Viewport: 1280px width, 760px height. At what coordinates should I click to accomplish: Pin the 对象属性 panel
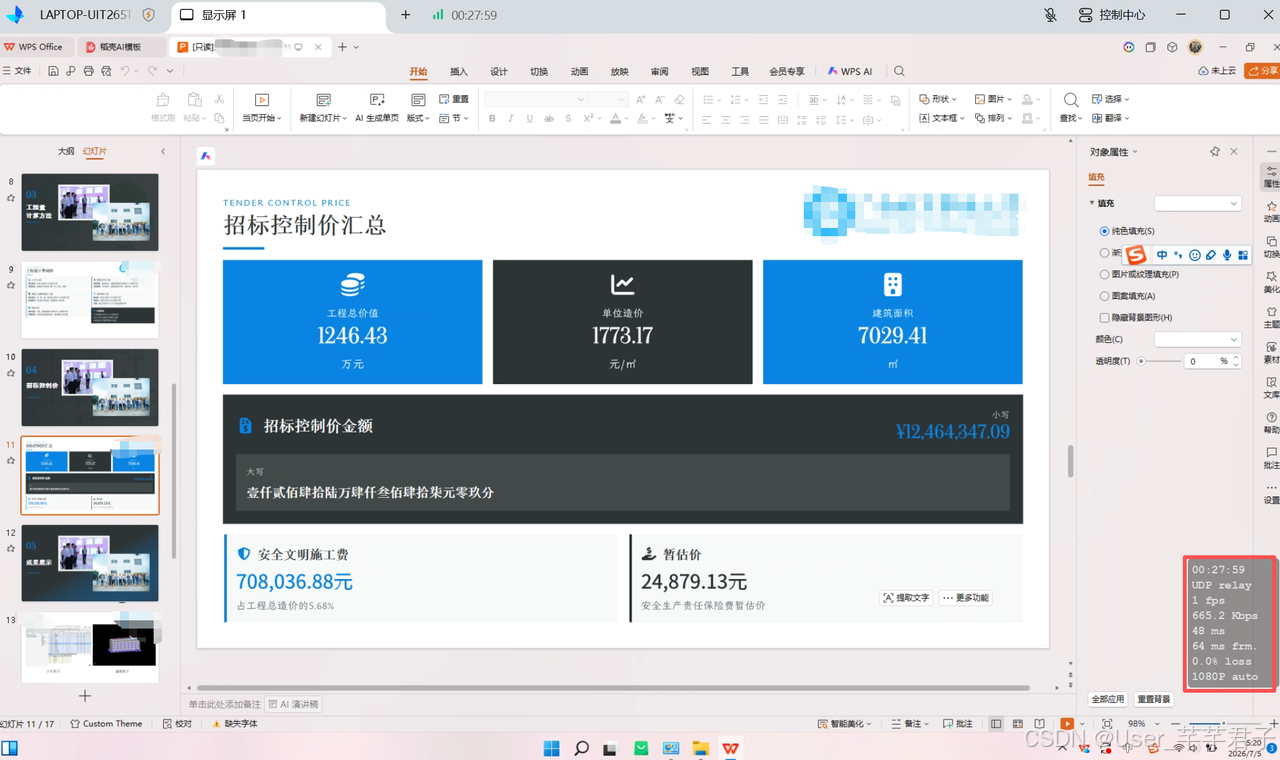[1215, 152]
